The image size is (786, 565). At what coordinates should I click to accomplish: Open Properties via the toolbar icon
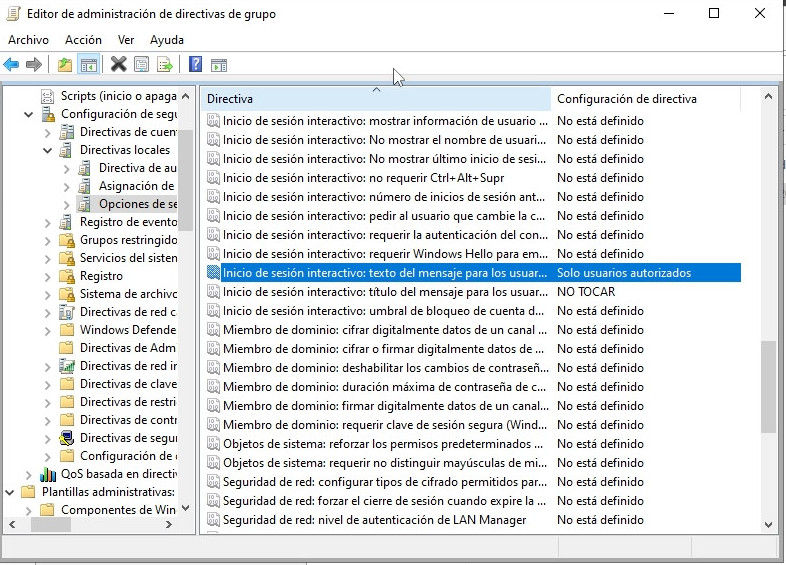tap(141, 65)
